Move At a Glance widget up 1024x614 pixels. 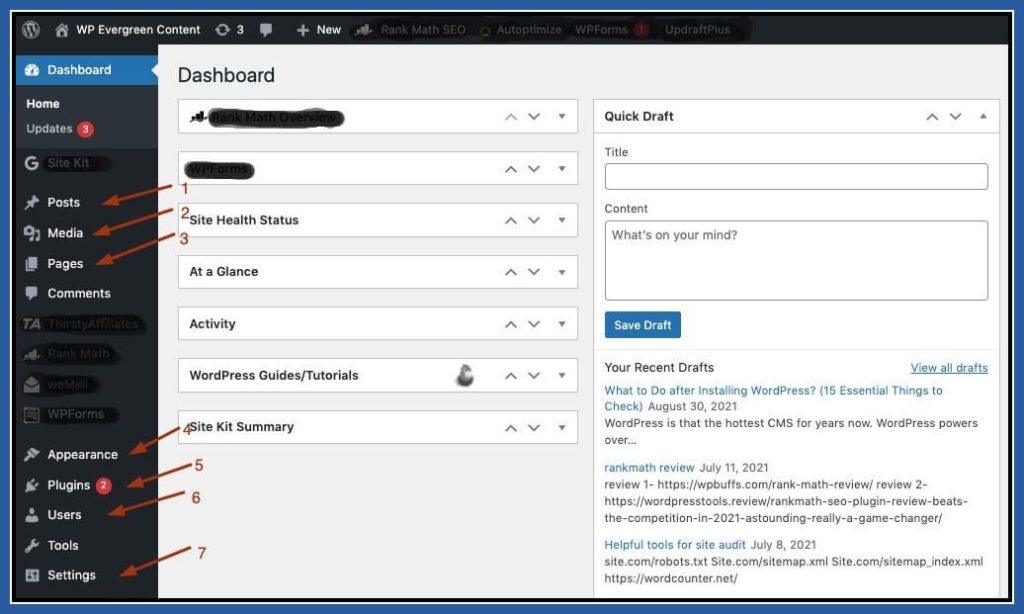511,272
